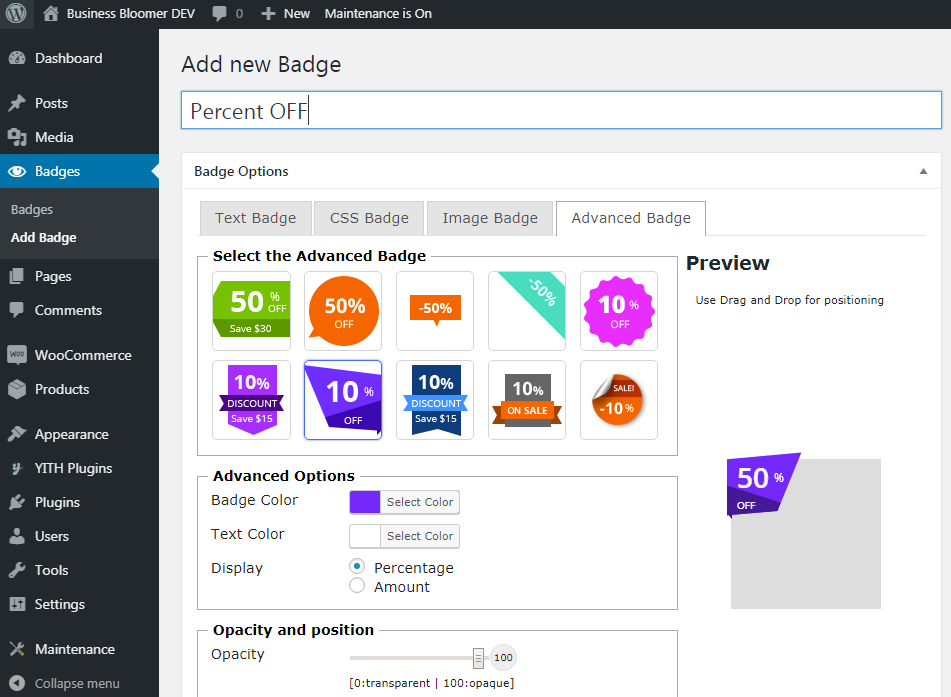This screenshot has height=697, width=951.
Task: Select the Amount display radio button
Action: [x=357, y=586]
